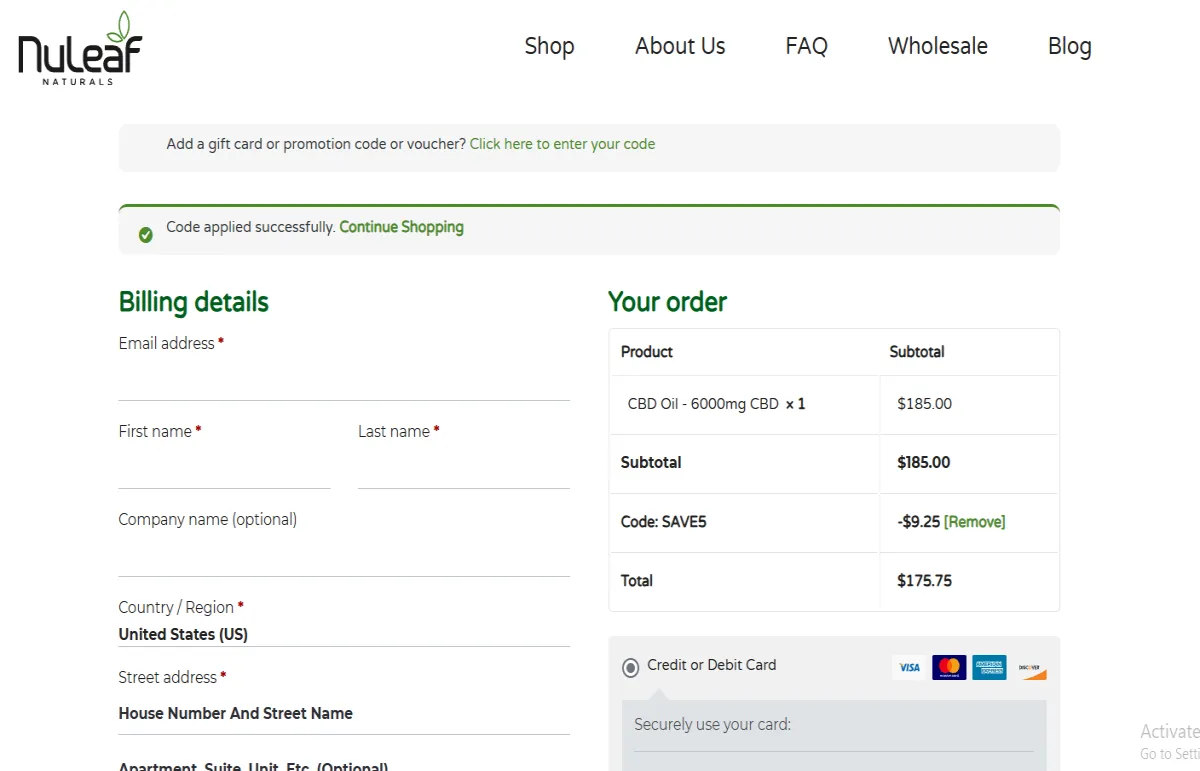Select the Credit or Debit Card option
1200x771 pixels.
coord(630,667)
